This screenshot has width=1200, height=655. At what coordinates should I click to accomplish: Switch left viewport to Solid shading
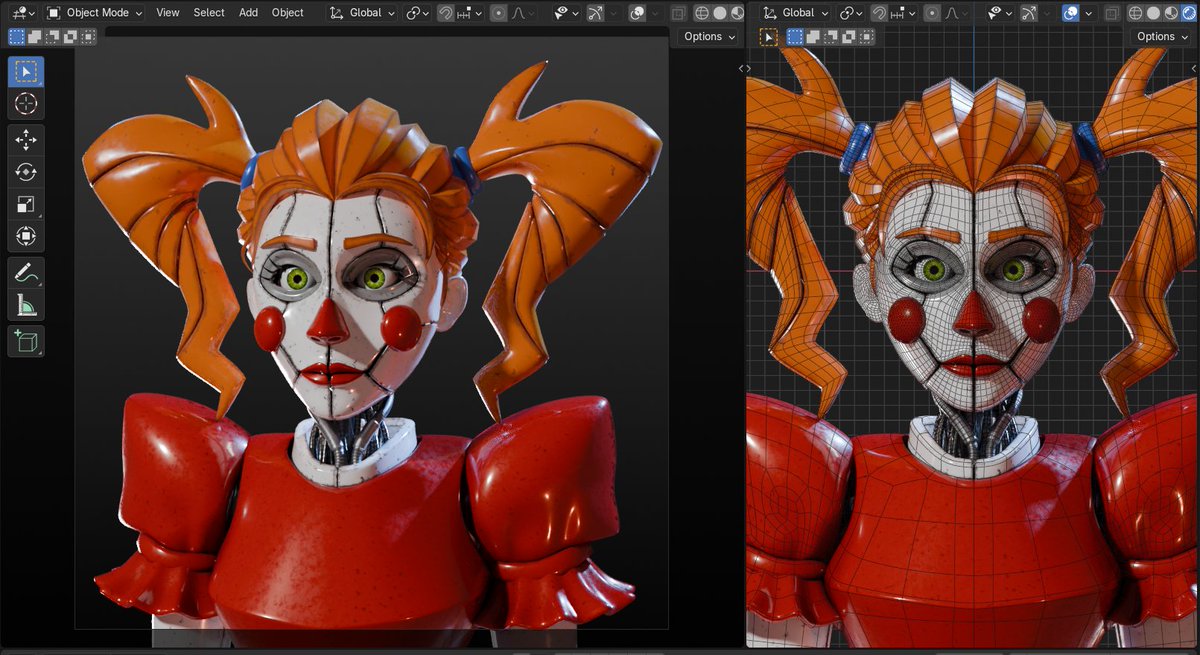[x=720, y=13]
